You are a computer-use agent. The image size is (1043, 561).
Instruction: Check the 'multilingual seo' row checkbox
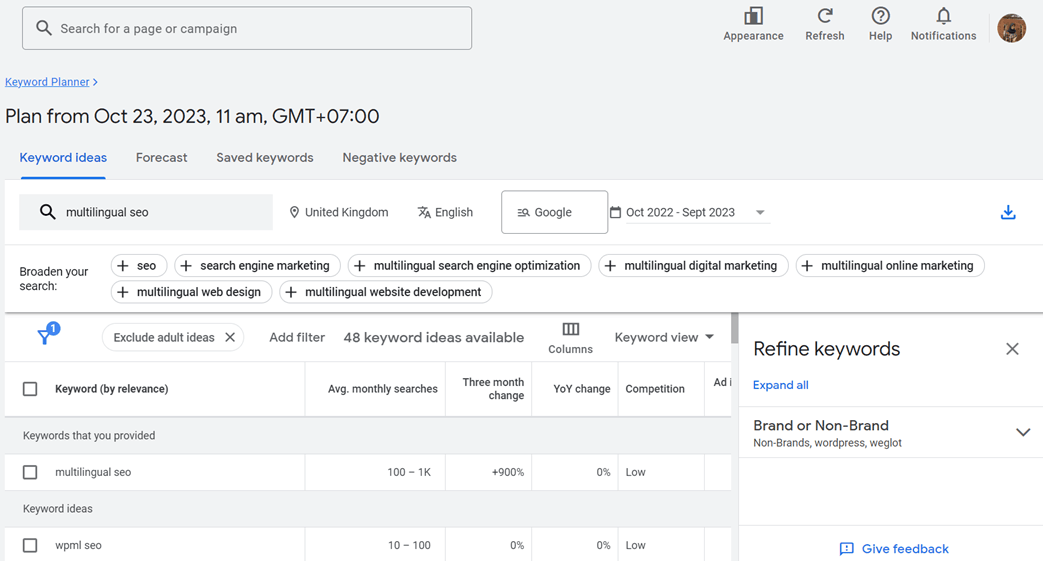pyautogui.click(x=30, y=472)
